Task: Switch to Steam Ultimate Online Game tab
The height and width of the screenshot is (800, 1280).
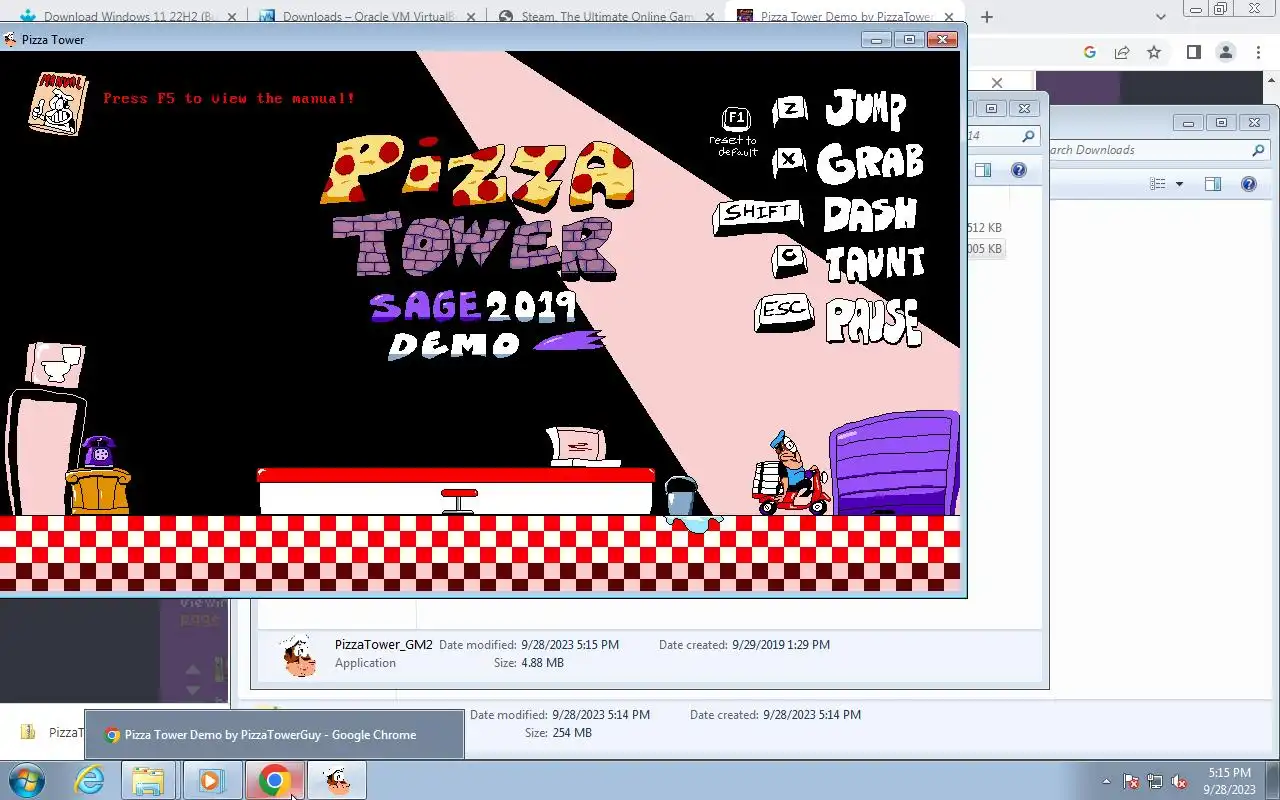Action: coord(606,17)
